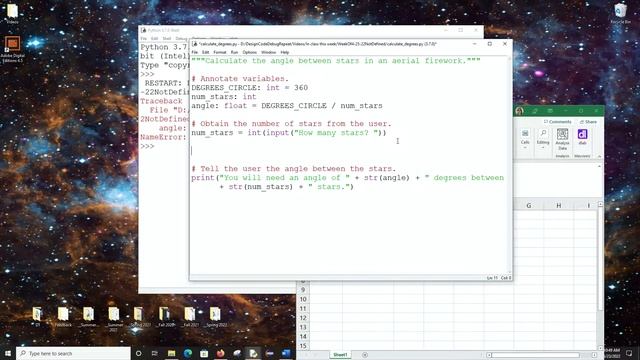This screenshot has height=360, width=640.
Task: Switch to Sheet1 tab in Excel
Action: click(x=340, y=355)
